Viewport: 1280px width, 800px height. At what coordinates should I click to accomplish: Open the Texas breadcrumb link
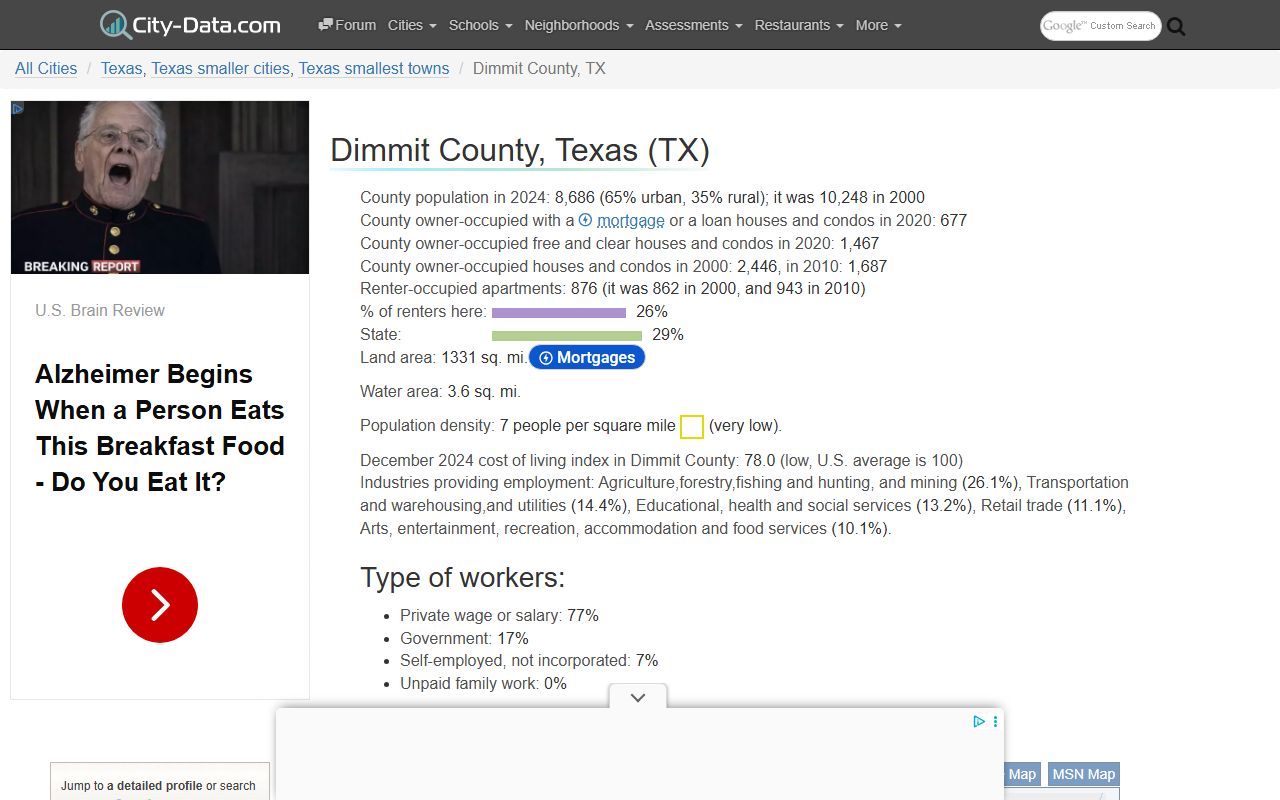tap(121, 68)
